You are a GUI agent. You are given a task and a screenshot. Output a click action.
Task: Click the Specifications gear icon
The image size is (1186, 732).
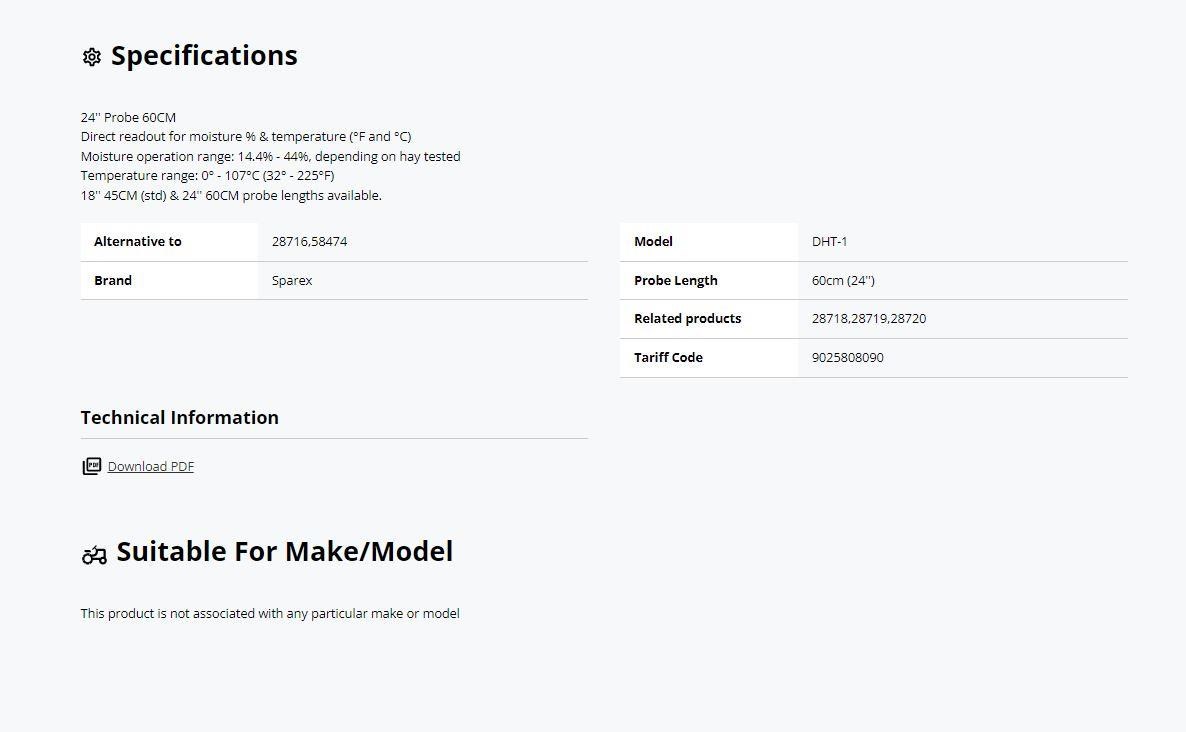click(x=92, y=57)
